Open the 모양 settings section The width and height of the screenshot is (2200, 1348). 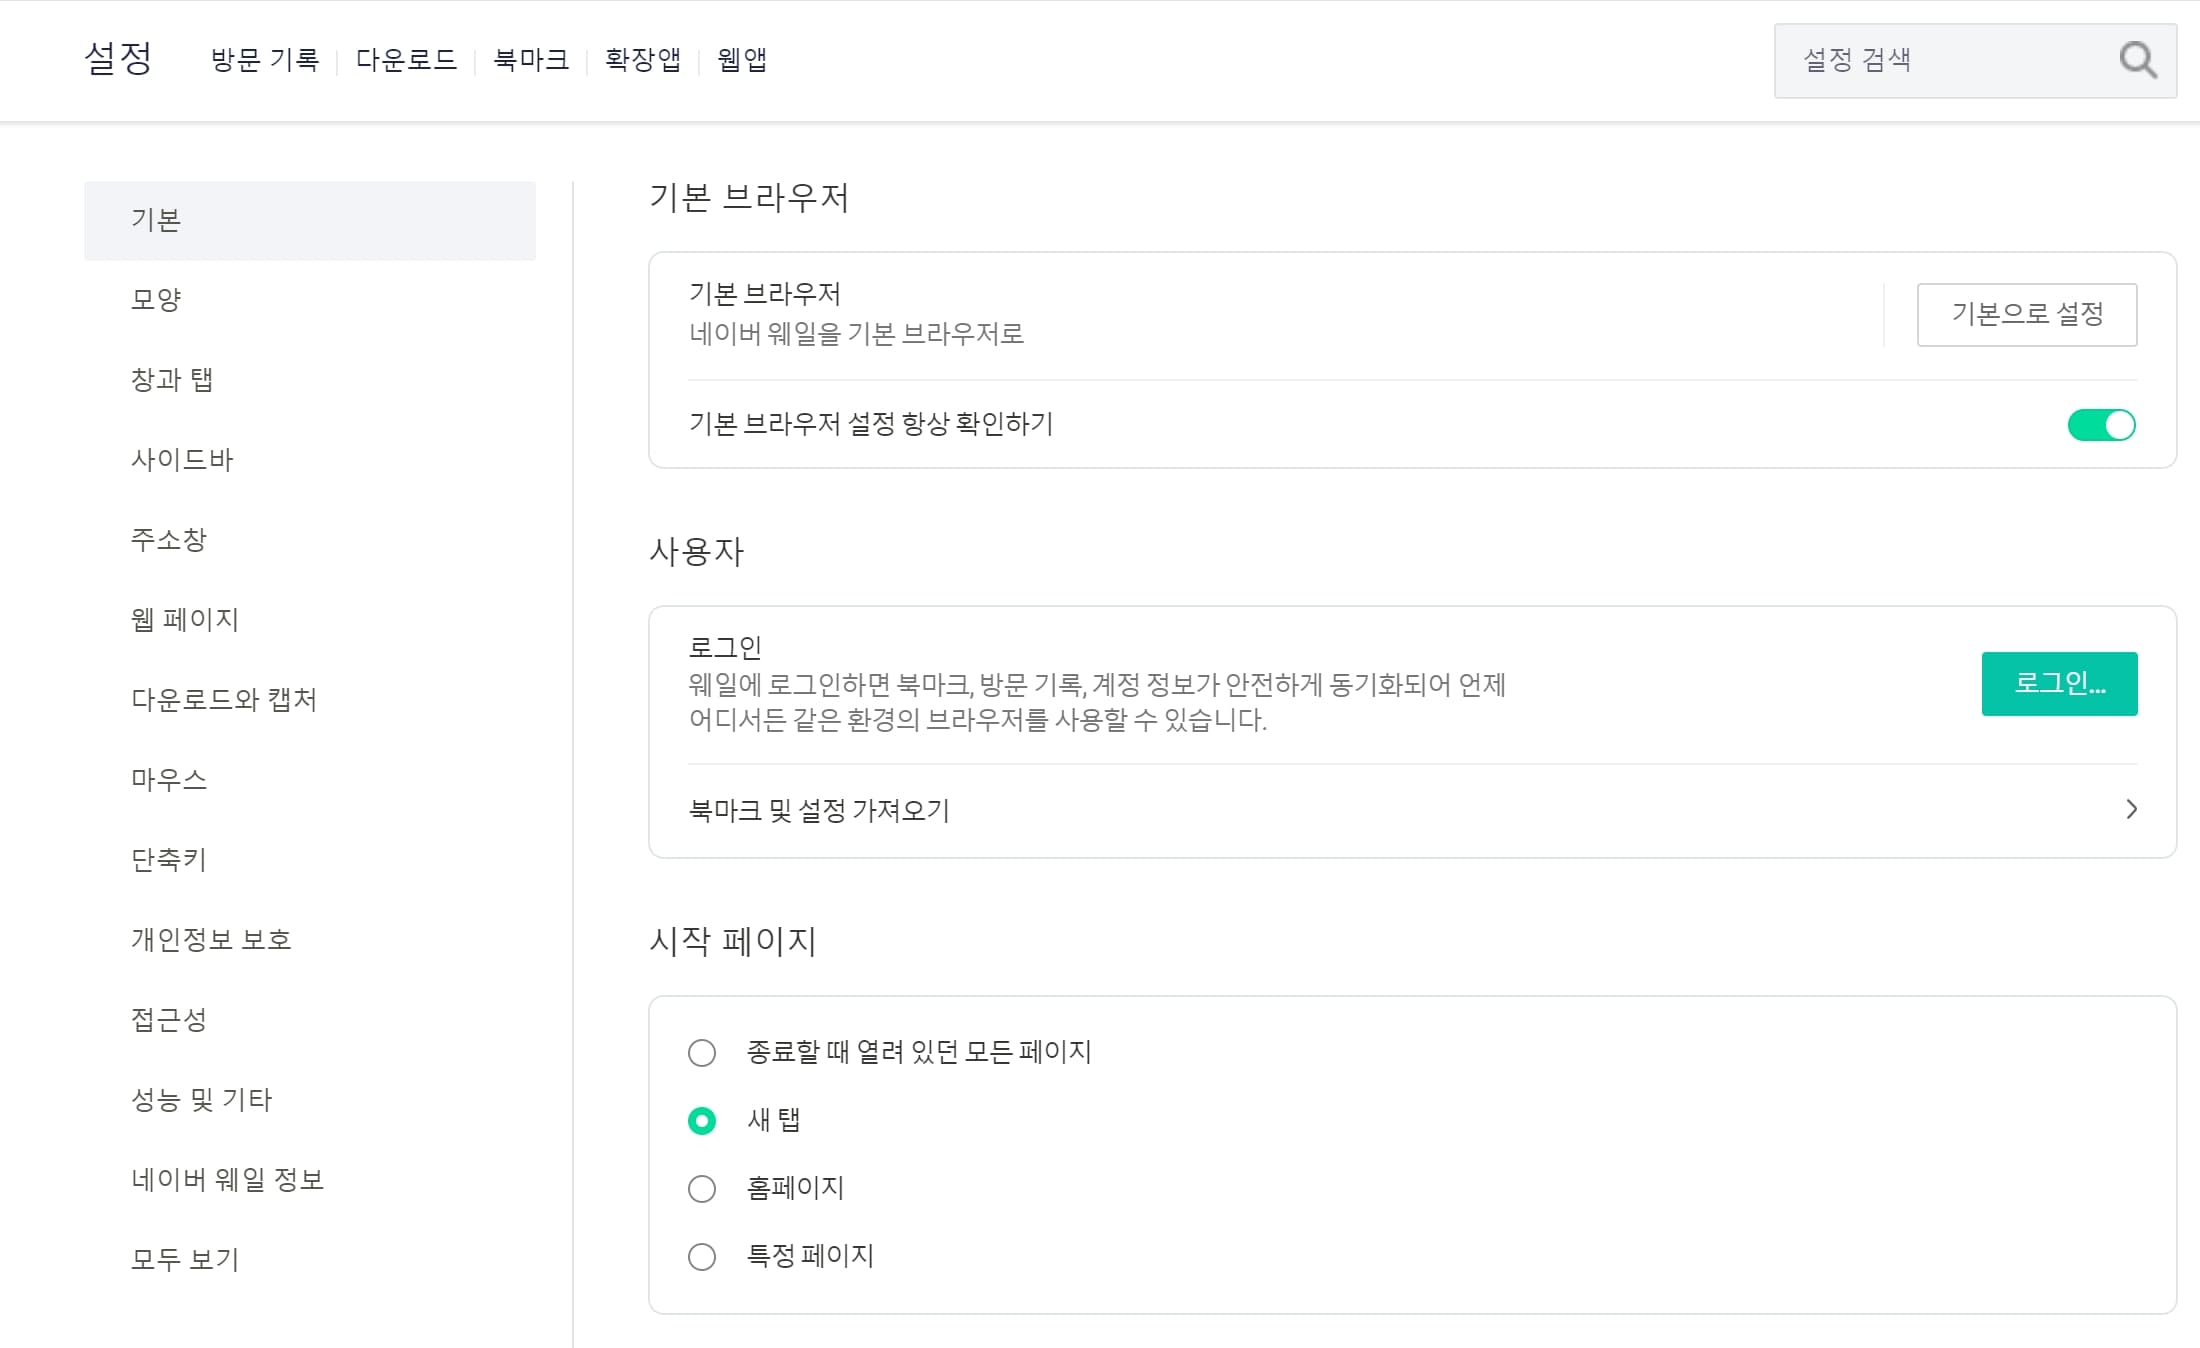[x=159, y=300]
